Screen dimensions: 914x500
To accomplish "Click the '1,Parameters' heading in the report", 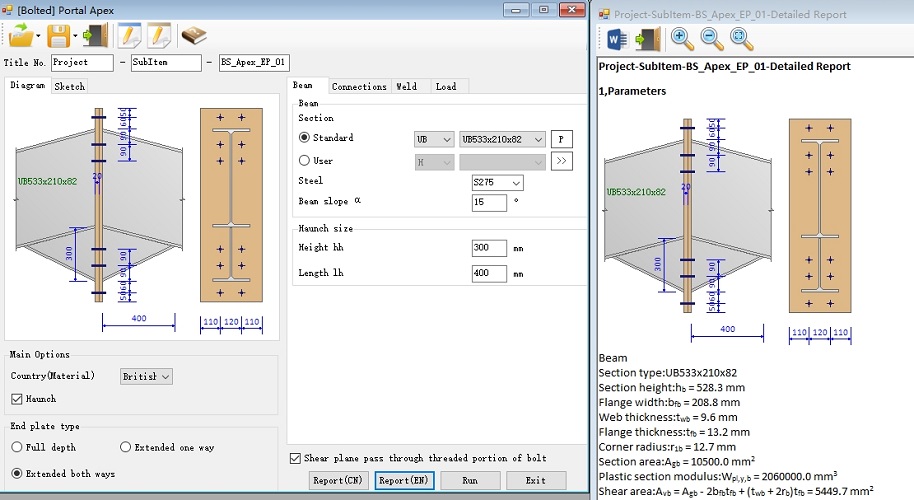I will tap(632, 91).
